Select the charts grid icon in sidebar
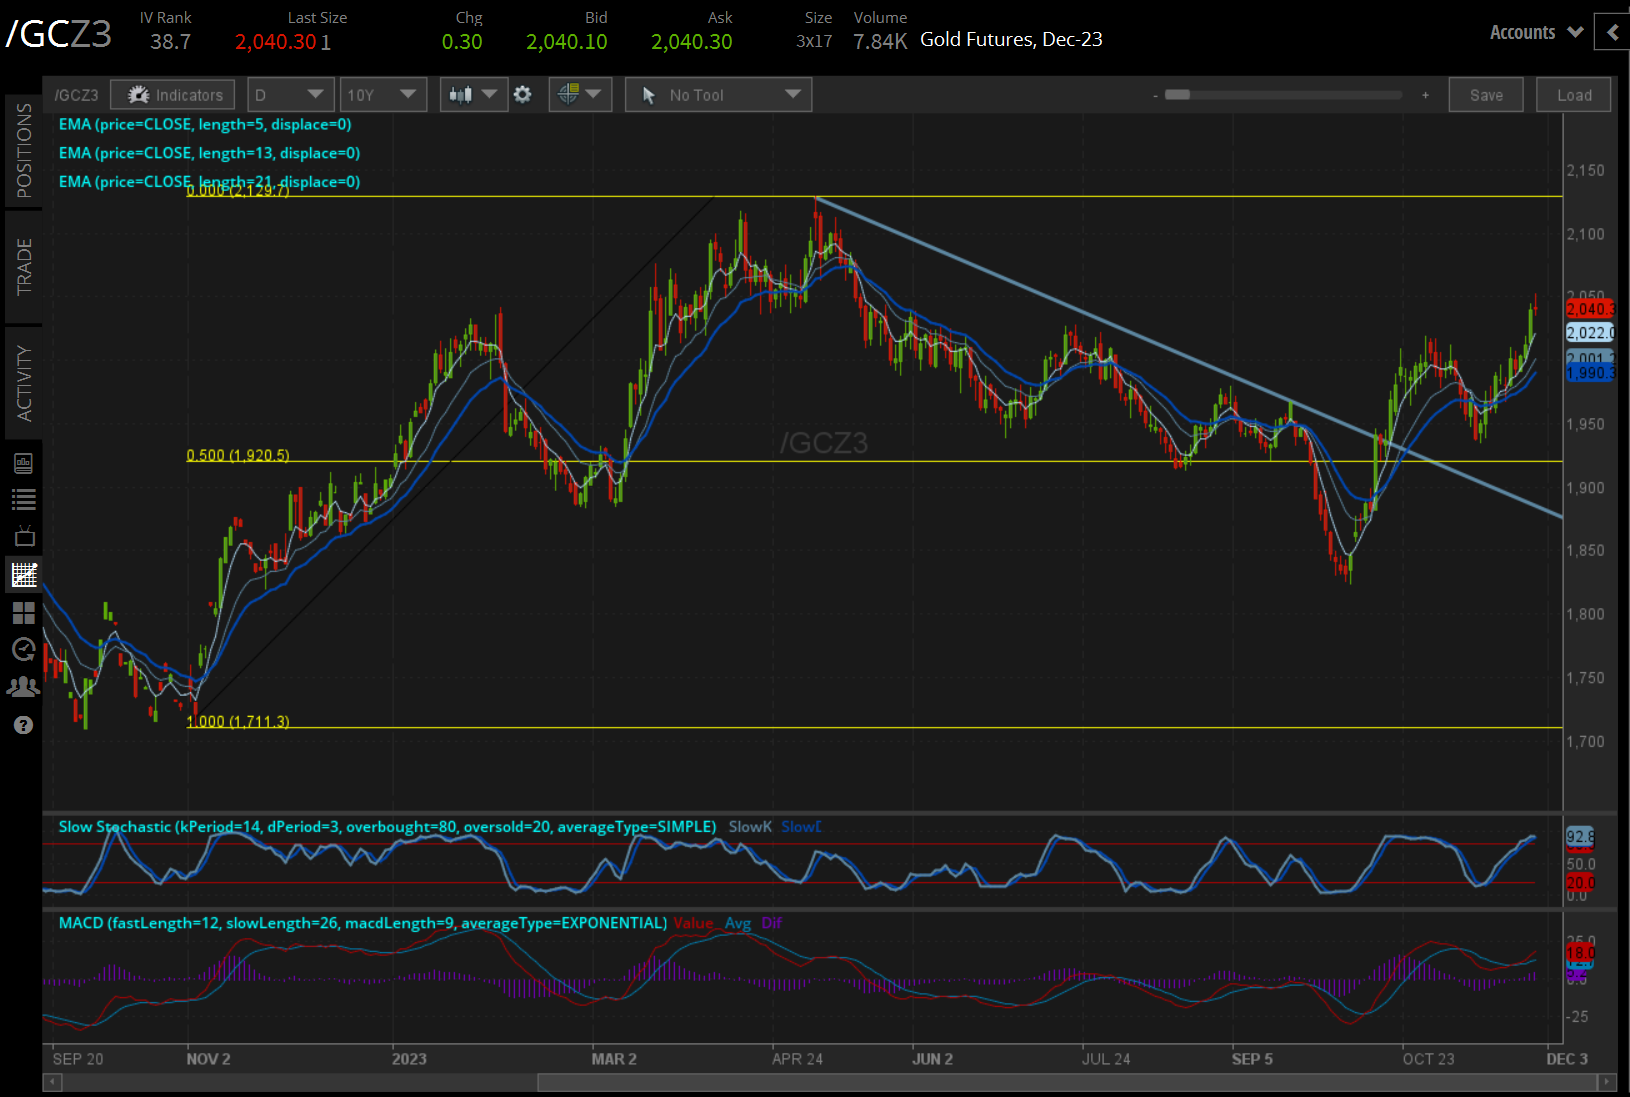Image resolution: width=1630 pixels, height=1097 pixels. click(24, 574)
